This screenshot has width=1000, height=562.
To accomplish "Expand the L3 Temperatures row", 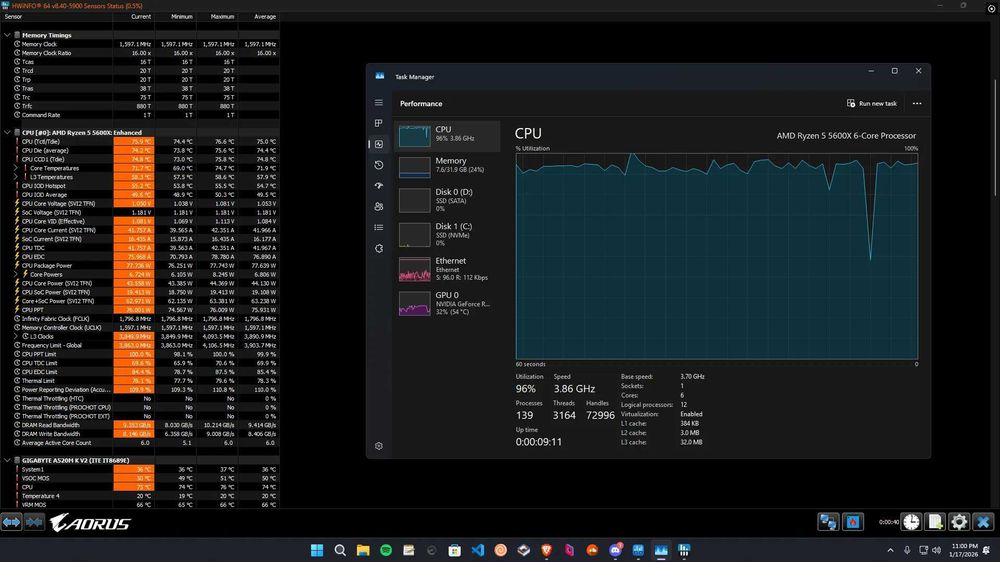I will tap(16, 177).
